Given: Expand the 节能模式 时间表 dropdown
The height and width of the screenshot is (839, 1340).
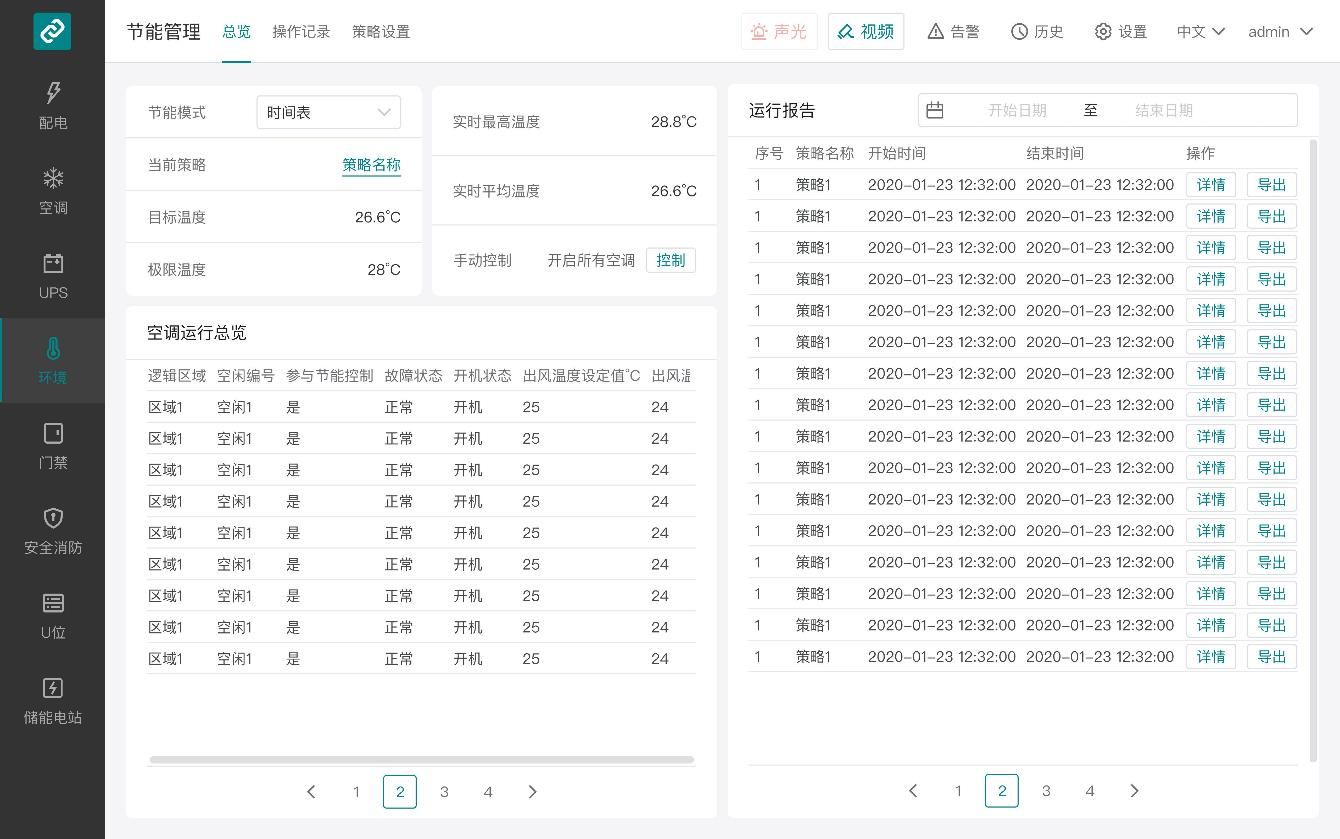Looking at the screenshot, I should click(x=328, y=112).
